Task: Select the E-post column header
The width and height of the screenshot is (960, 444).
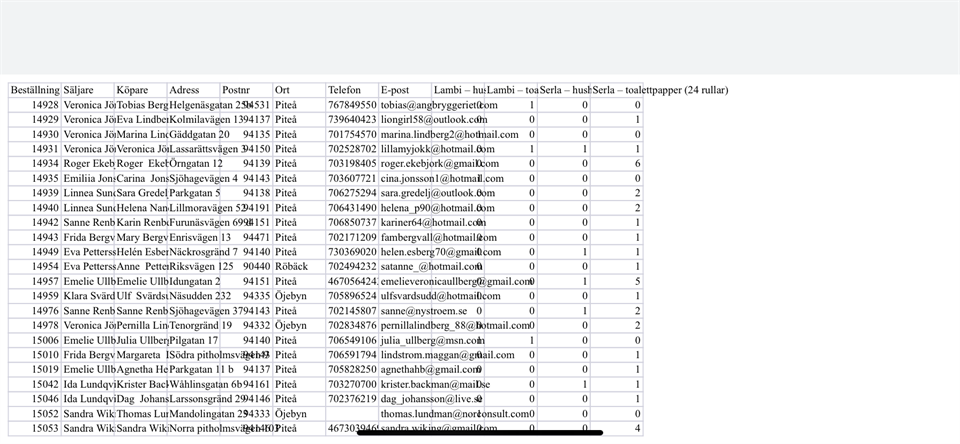Action: coord(405,90)
